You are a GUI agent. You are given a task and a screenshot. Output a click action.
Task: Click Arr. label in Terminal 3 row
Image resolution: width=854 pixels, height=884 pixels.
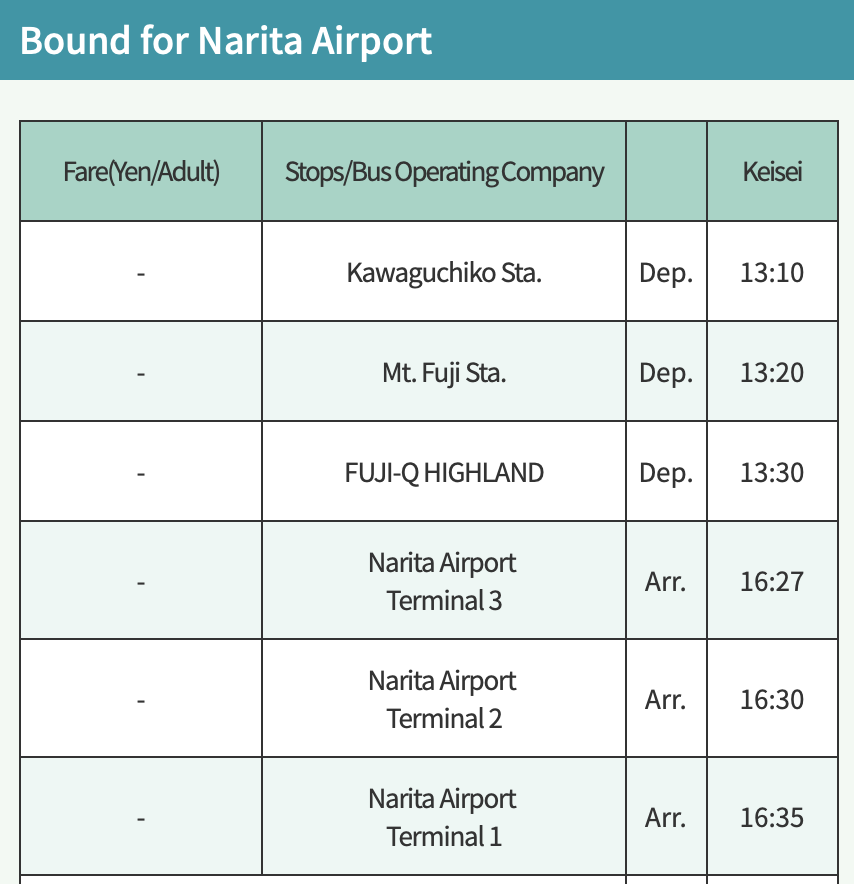666,581
